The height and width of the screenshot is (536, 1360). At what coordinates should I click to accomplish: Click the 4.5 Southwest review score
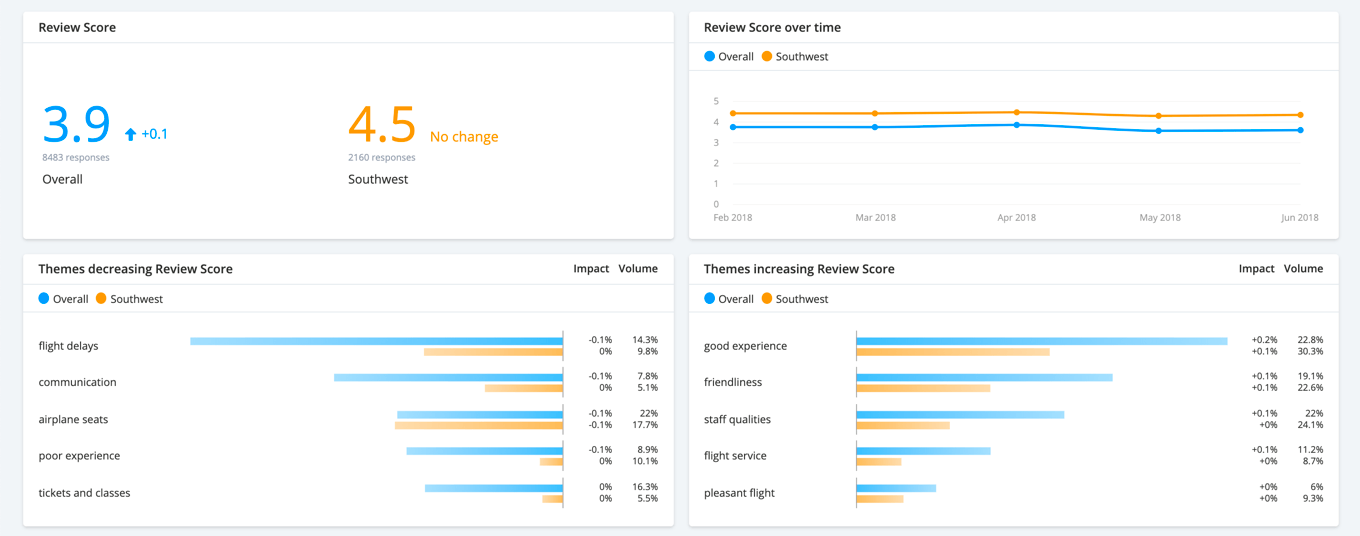(382, 125)
